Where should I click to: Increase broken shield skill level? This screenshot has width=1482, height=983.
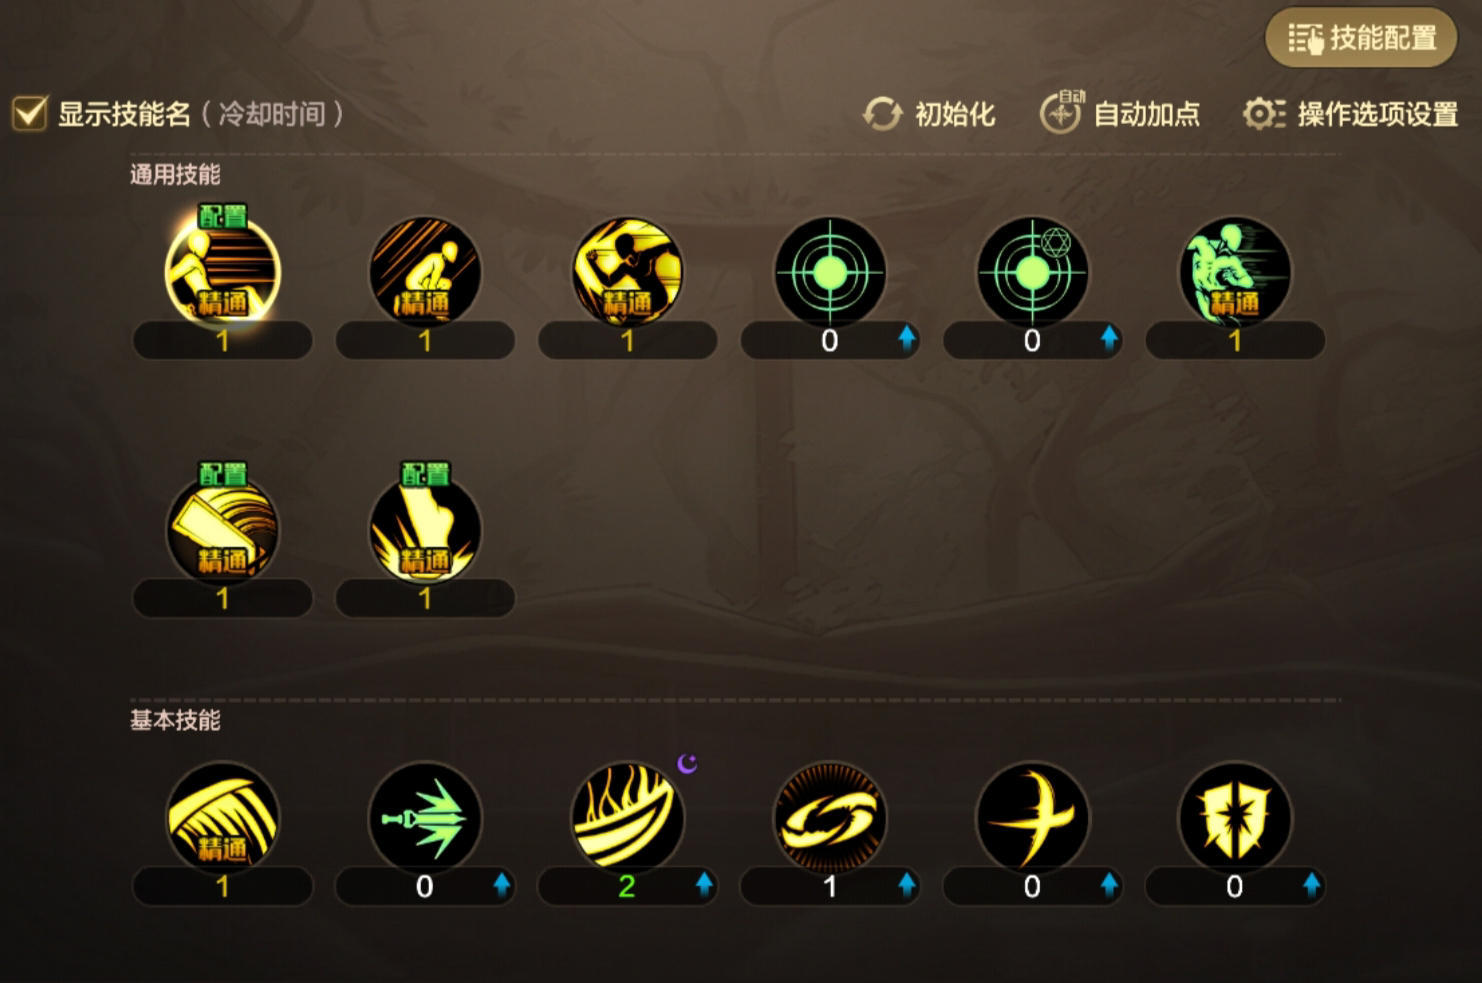pyautogui.click(x=1312, y=884)
